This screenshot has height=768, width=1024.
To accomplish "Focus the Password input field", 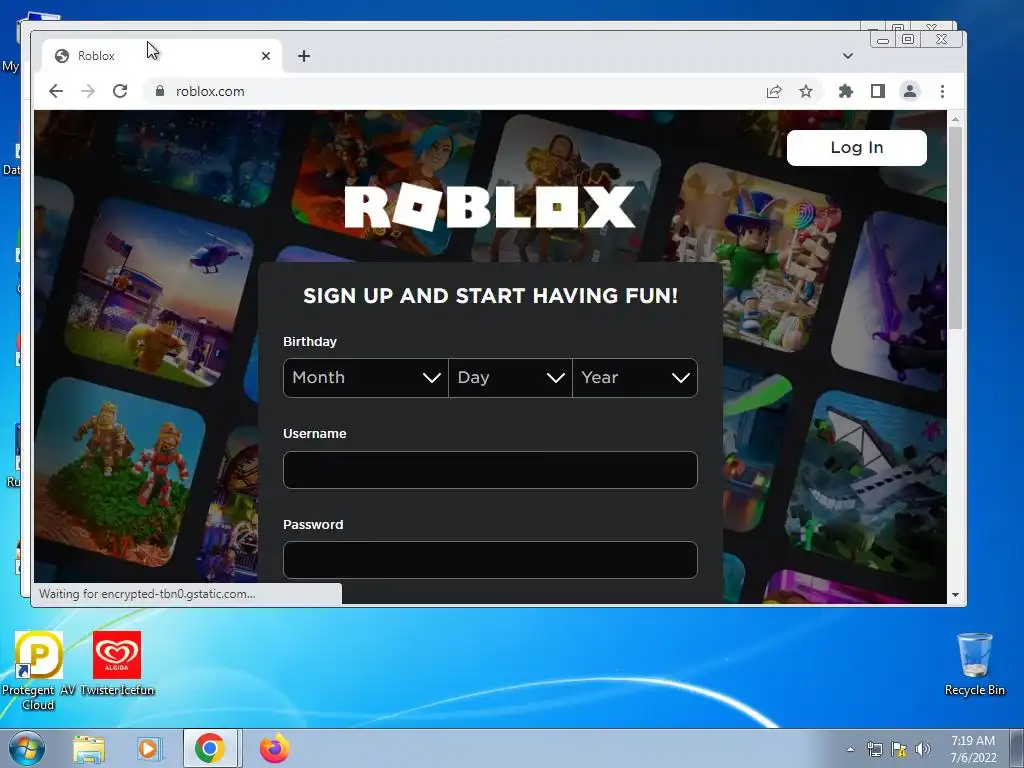I will [490, 560].
